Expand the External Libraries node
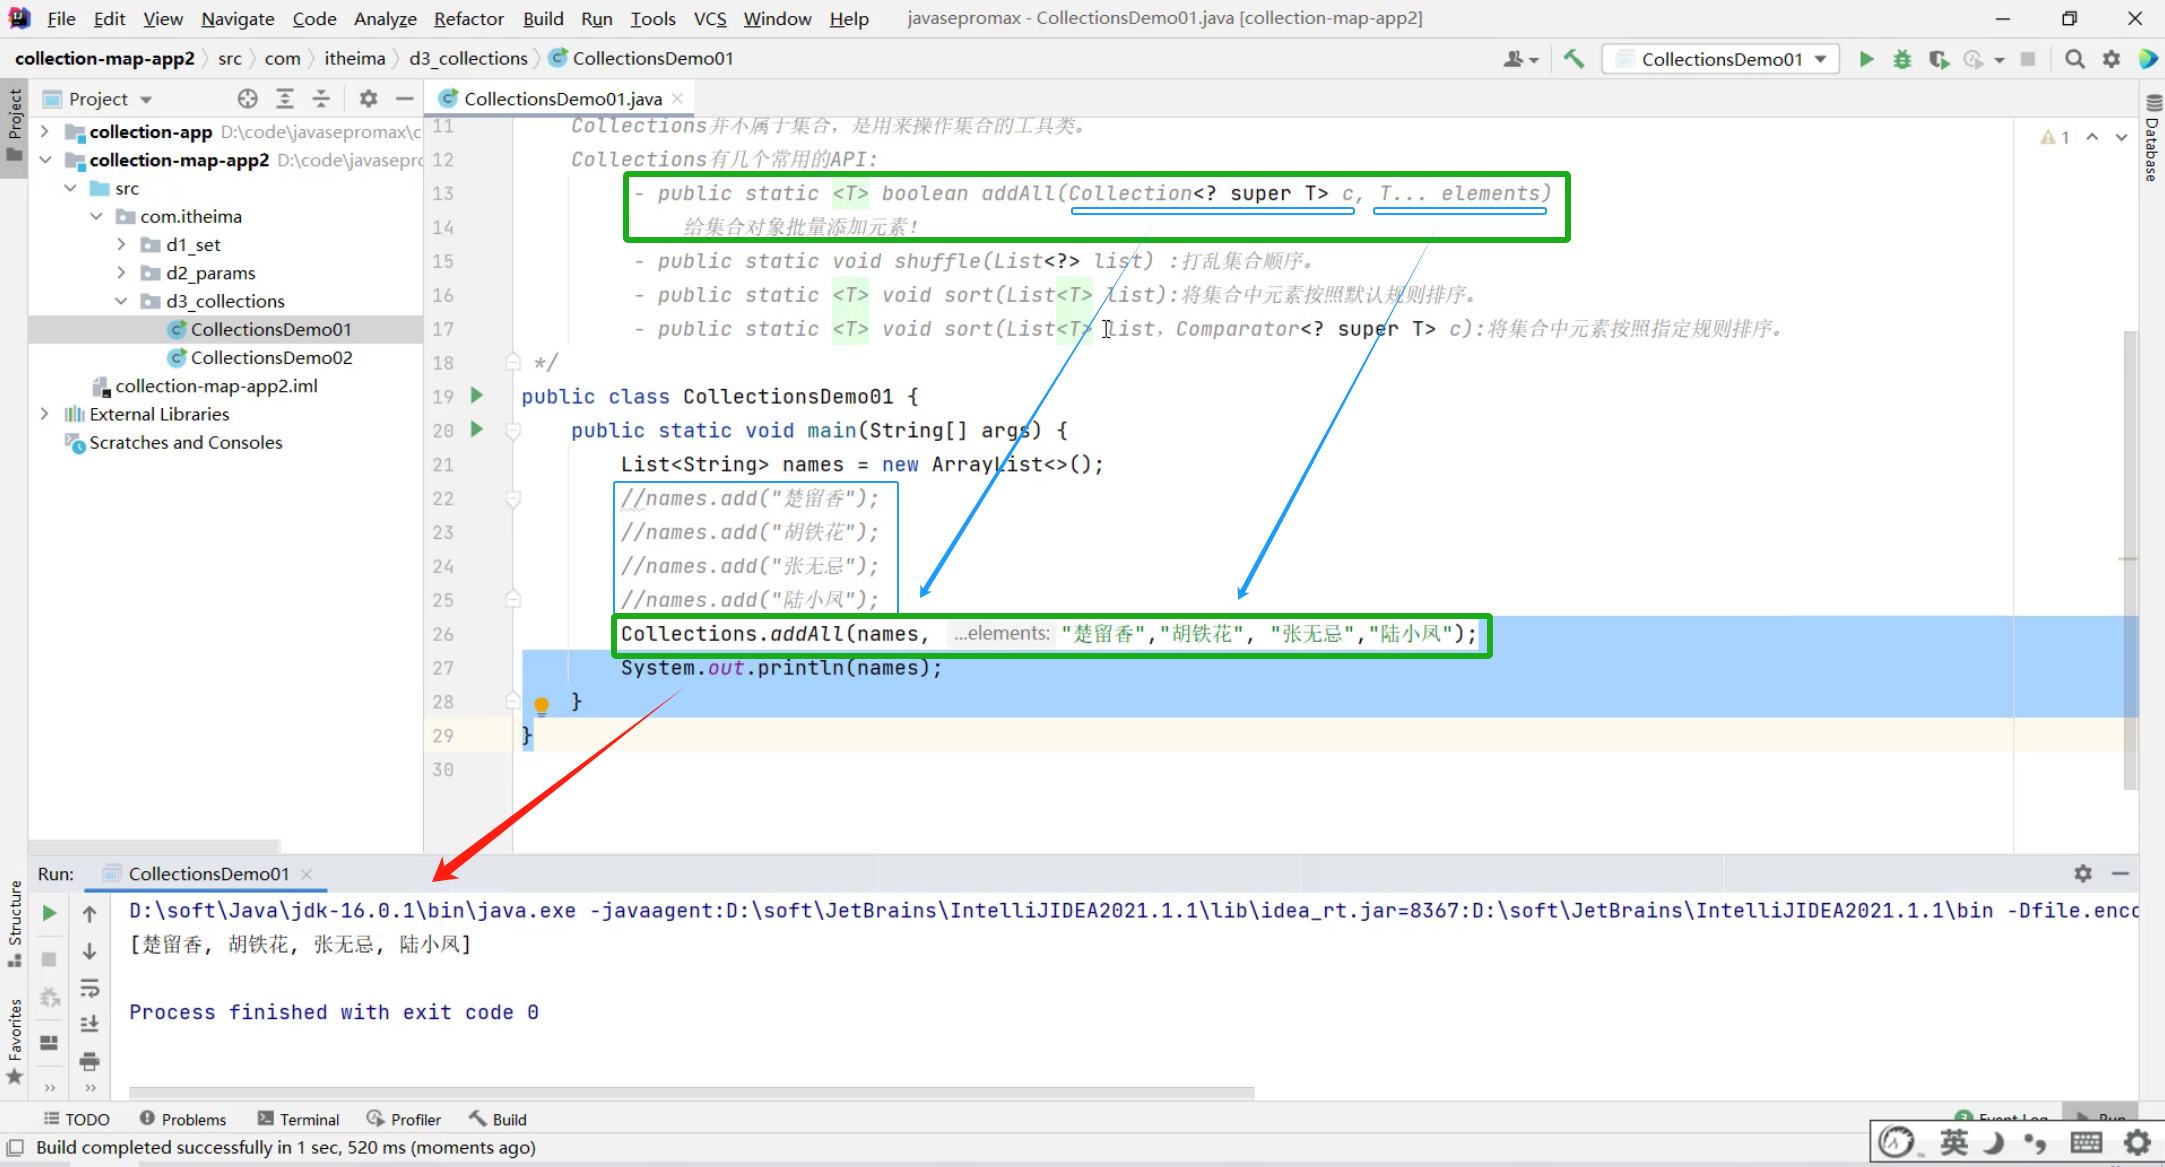Screen dimensions: 2165x1167 [44, 414]
